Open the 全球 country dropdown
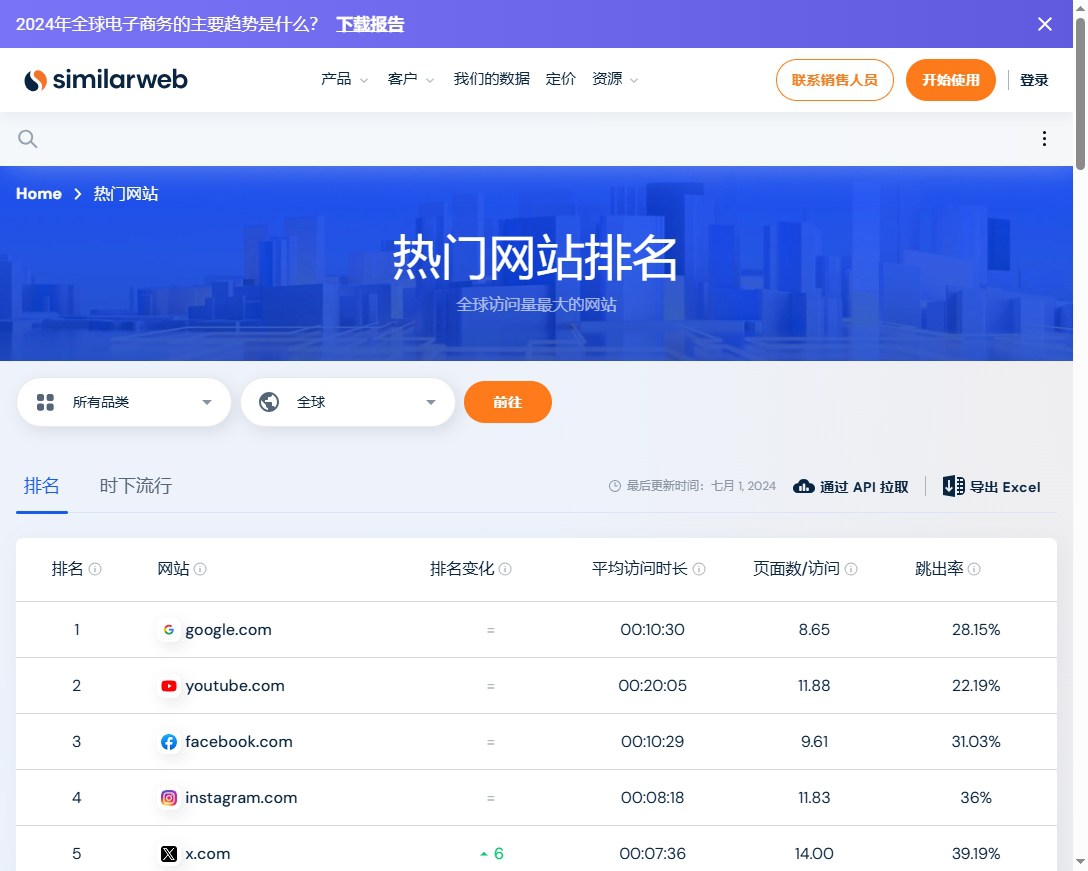Viewport: 1088px width, 871px height. point(348,403)
